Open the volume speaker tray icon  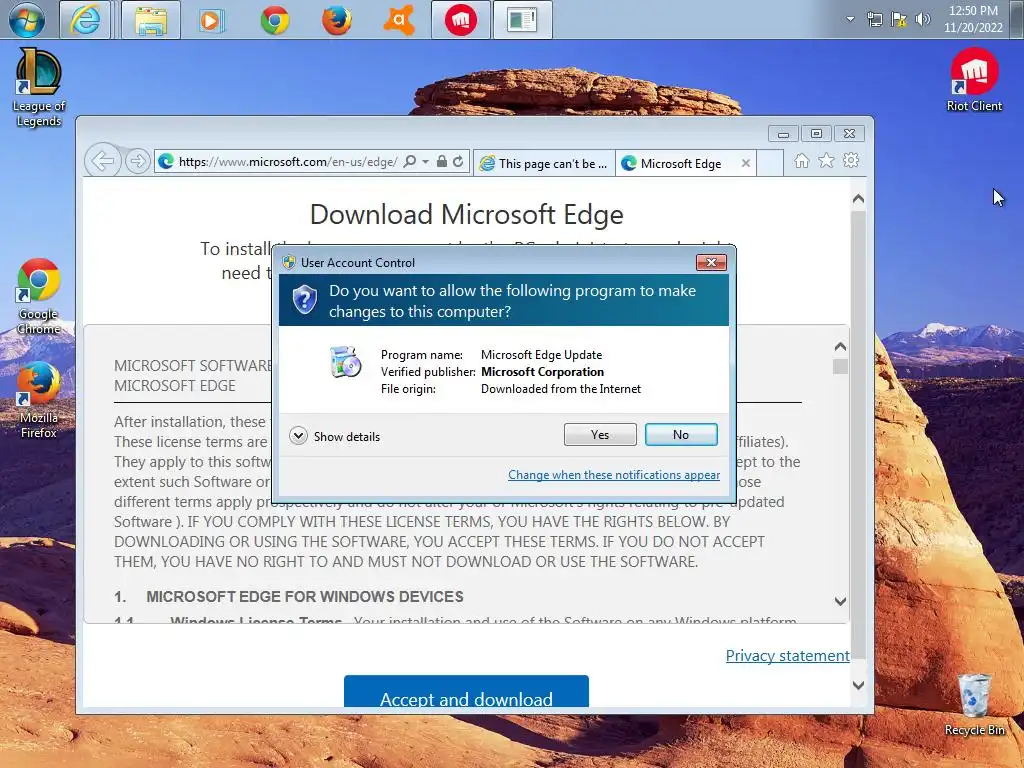point(923,20)
